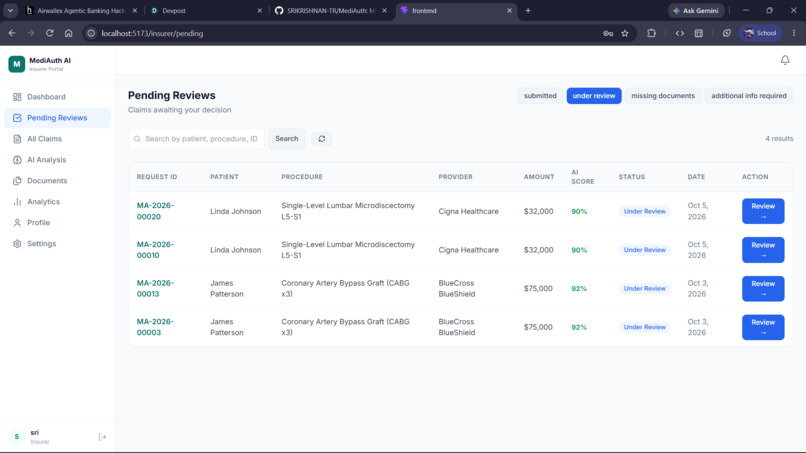Open the School profile menu
Image resolution: width=806 pixels, height=453 pixels.
click(x=760, y=33)
